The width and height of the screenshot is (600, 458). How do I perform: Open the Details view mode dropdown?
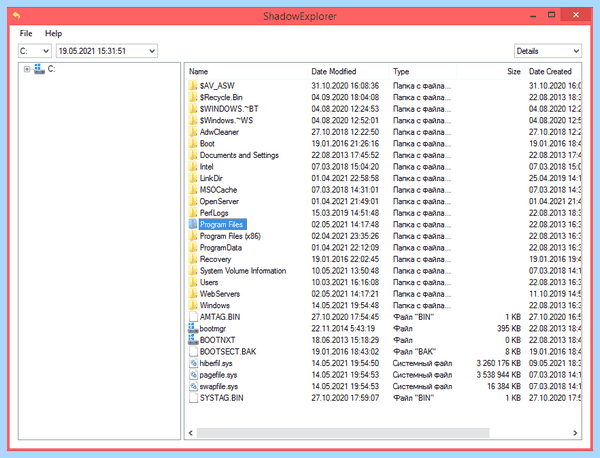548,51
